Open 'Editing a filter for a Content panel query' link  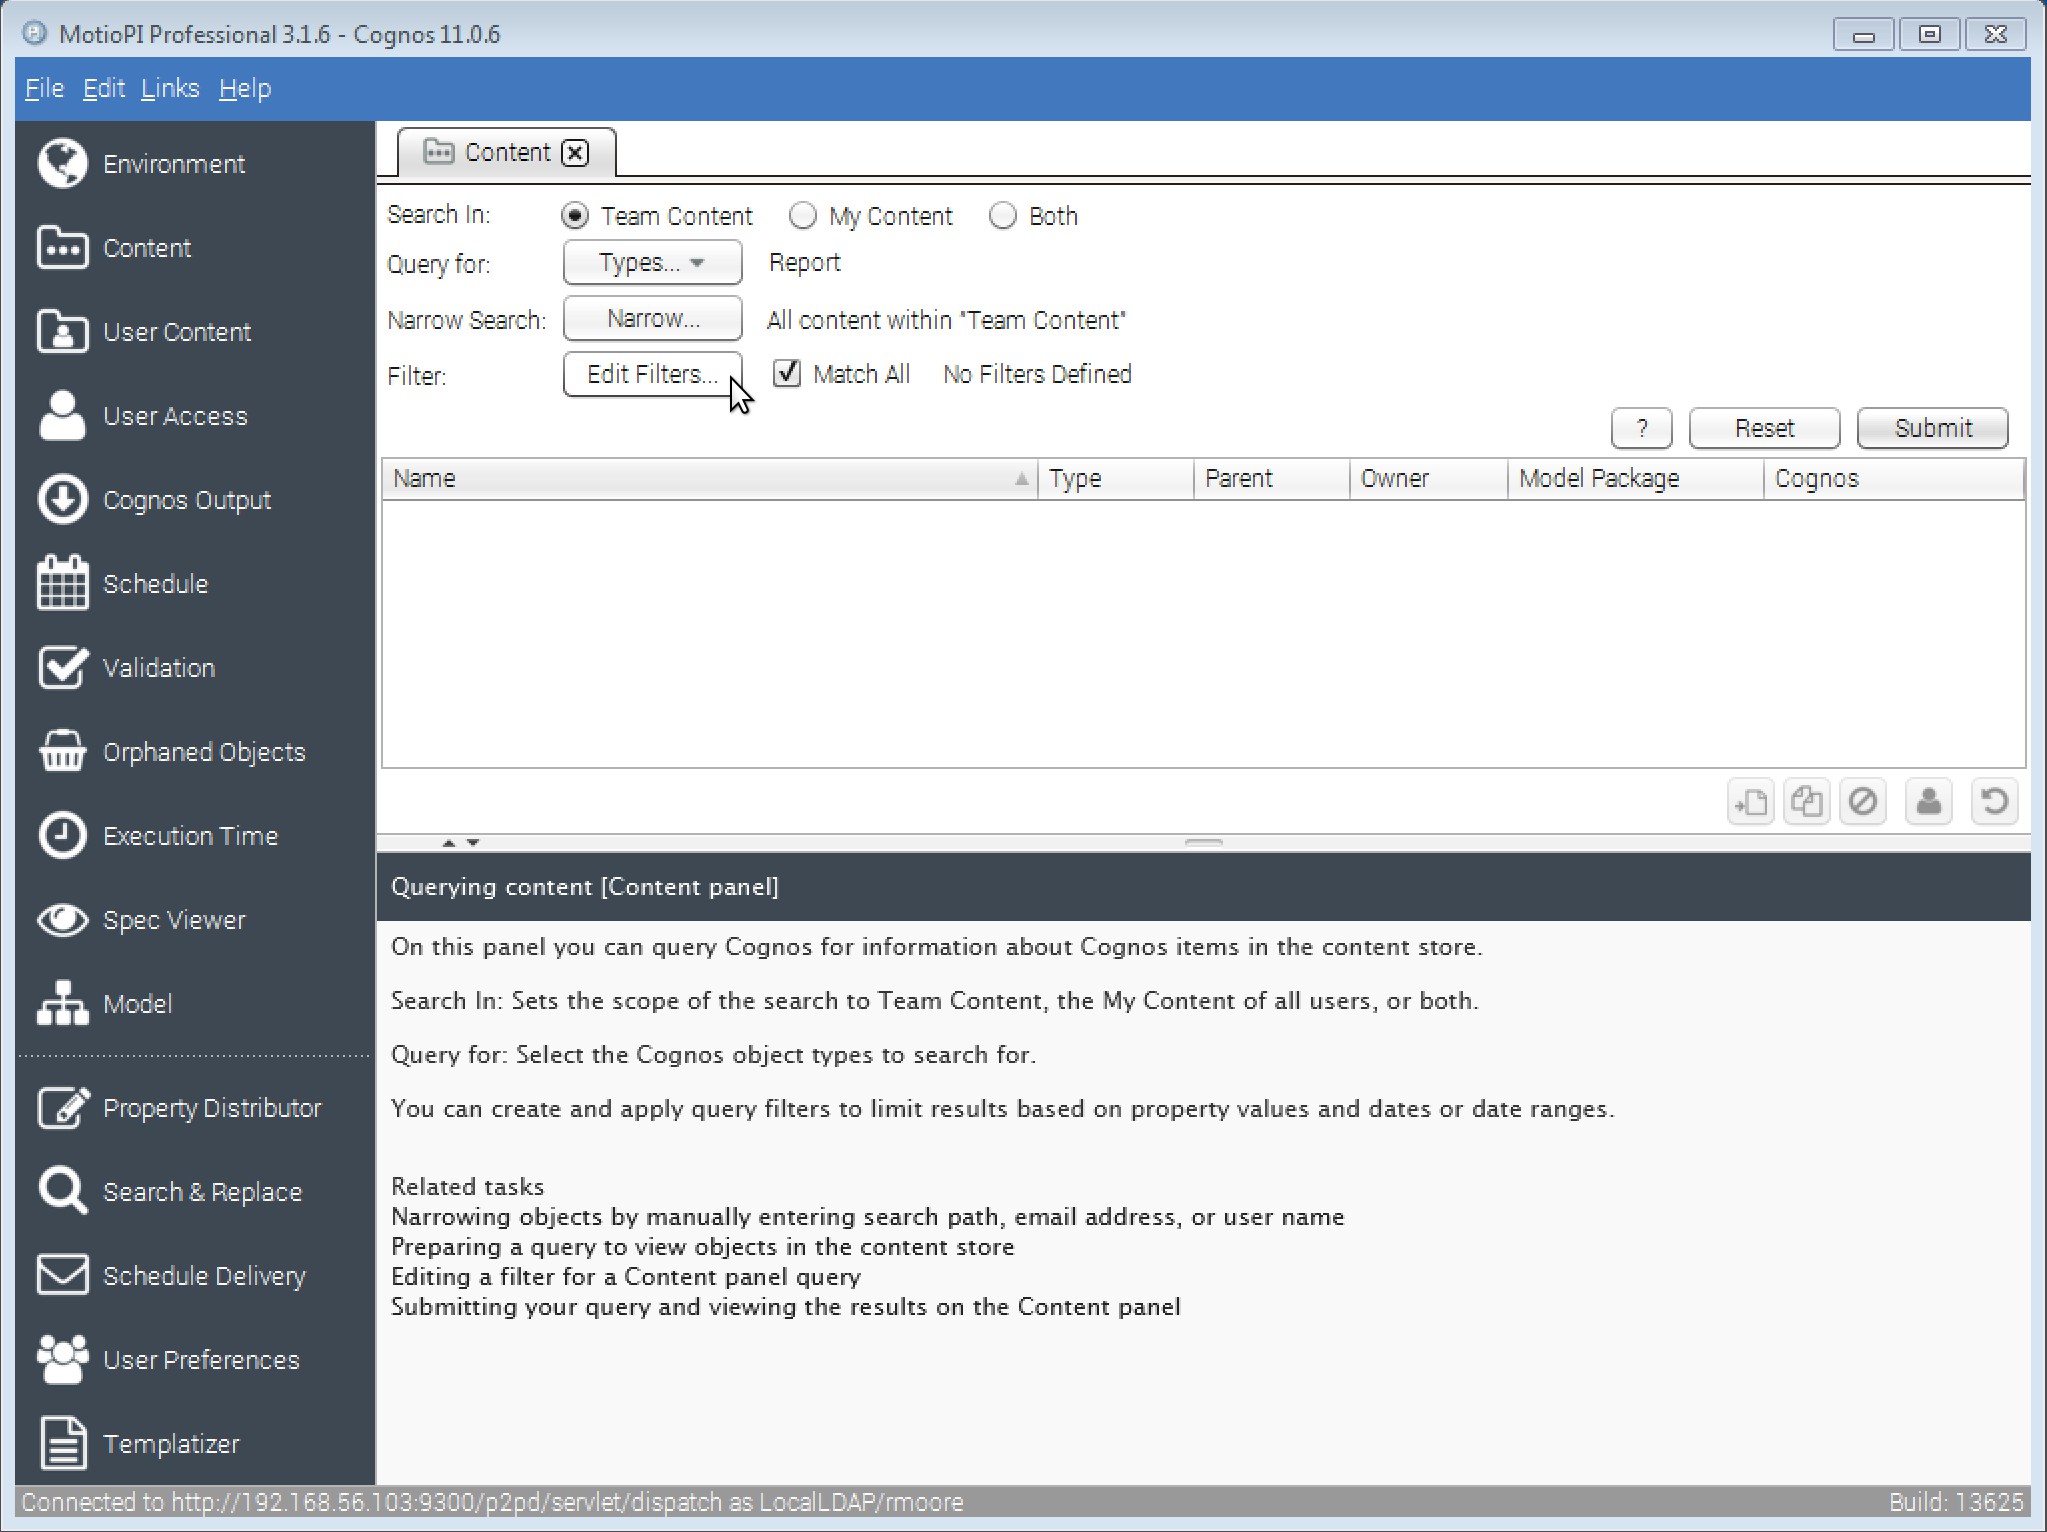point(626,1277)
